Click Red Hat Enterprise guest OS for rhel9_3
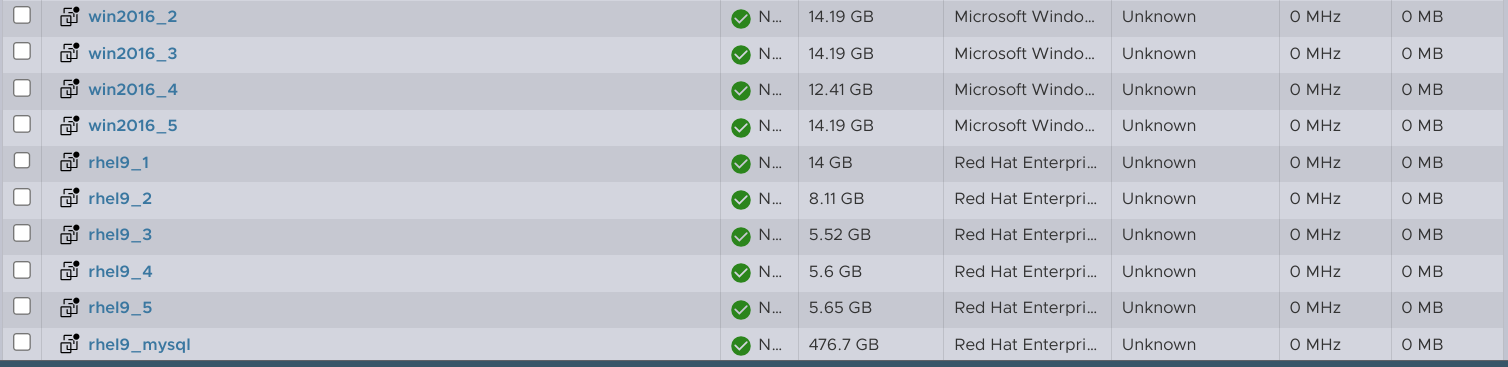Viewport: 1508px width, 367px height. (1026, 235)
